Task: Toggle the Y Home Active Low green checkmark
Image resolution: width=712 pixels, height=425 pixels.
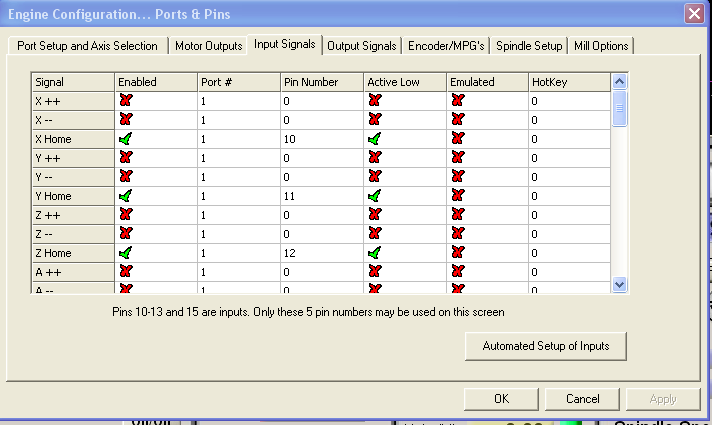Action: [x=374, y=196]
